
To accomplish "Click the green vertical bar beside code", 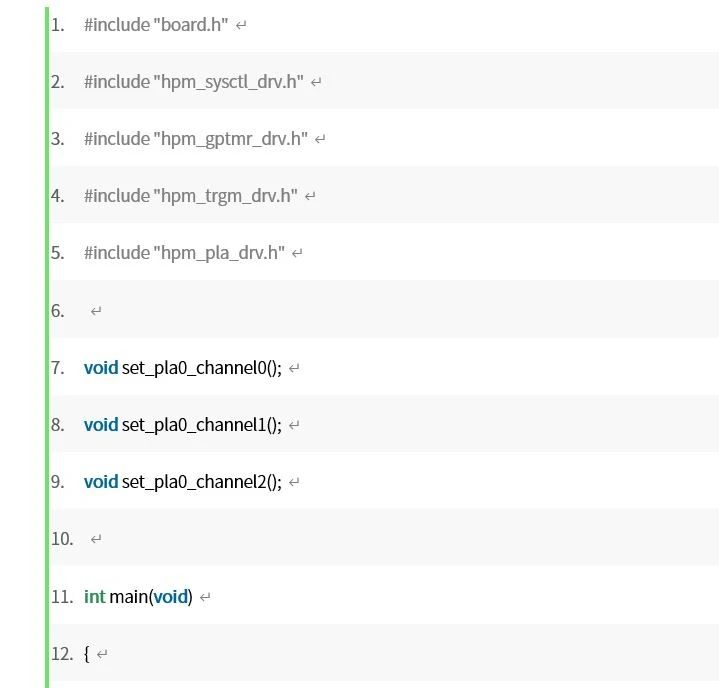I will point(47,347).
